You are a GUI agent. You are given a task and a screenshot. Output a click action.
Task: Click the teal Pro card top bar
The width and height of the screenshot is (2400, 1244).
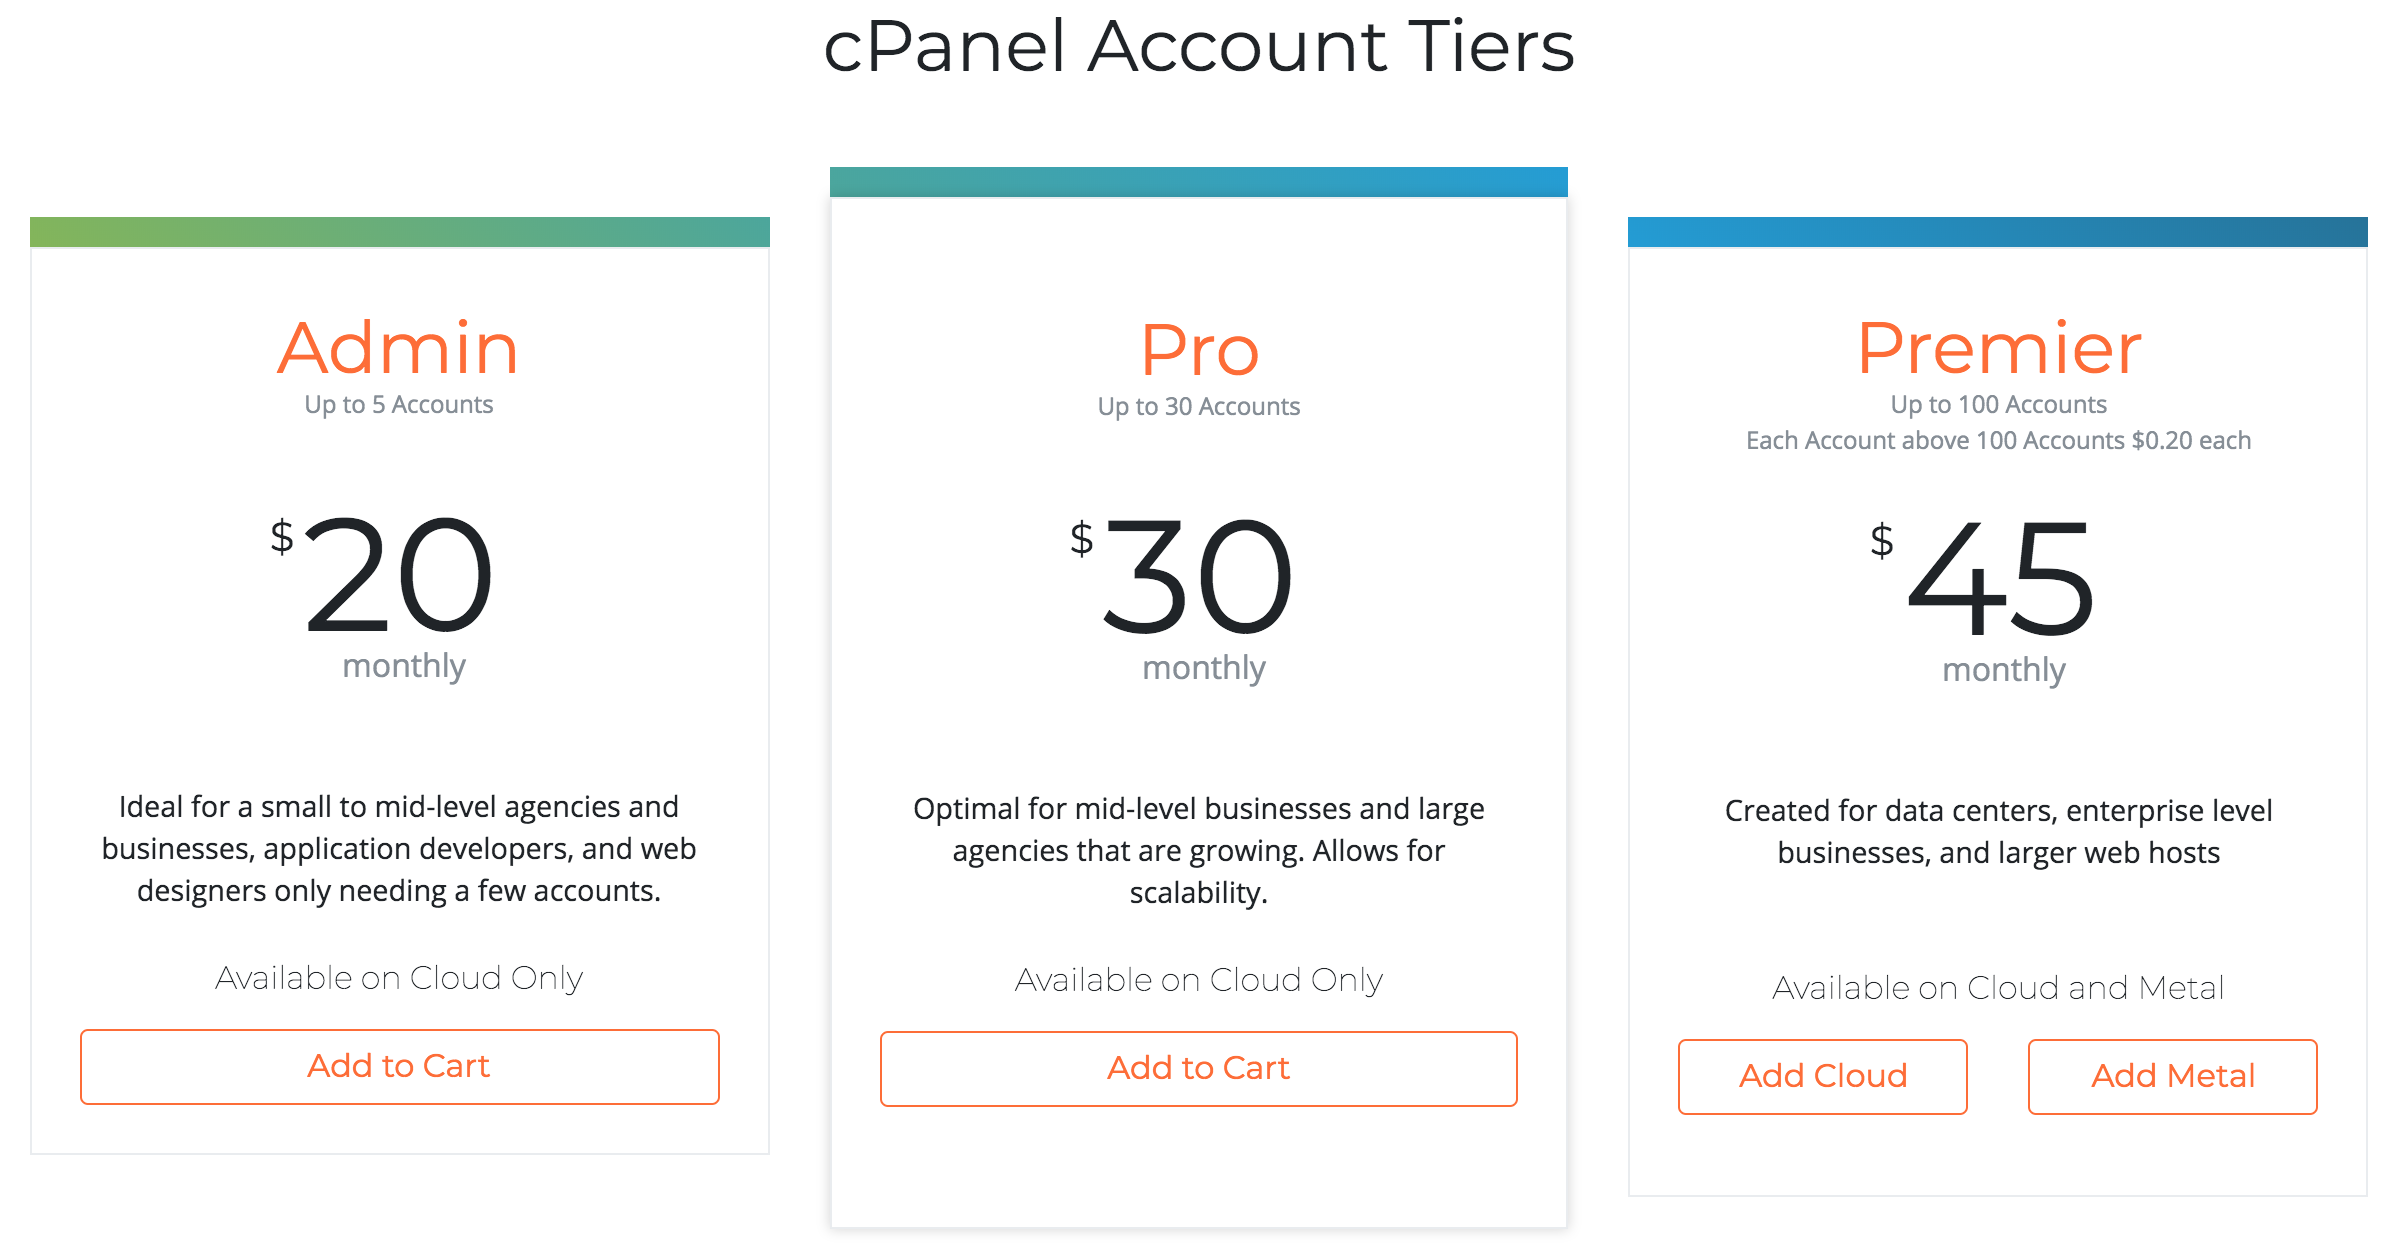(x=1198, y=182)
